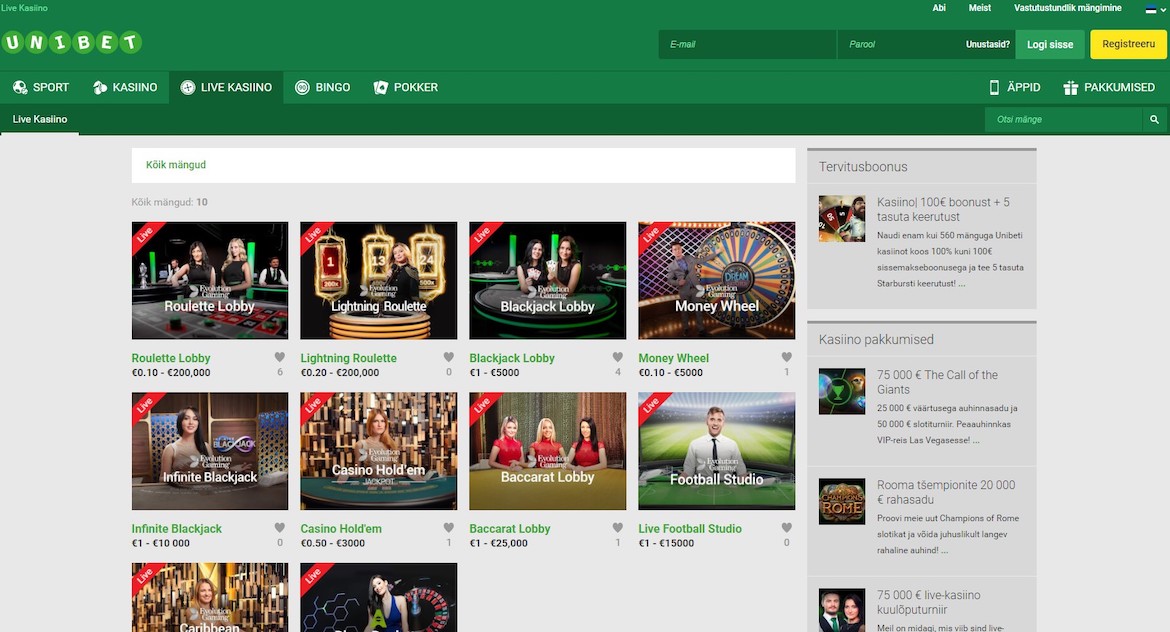1170x632 pixels.
Task: Open the Pokker section
Action: pyautogui.click(x=406, y=87)
